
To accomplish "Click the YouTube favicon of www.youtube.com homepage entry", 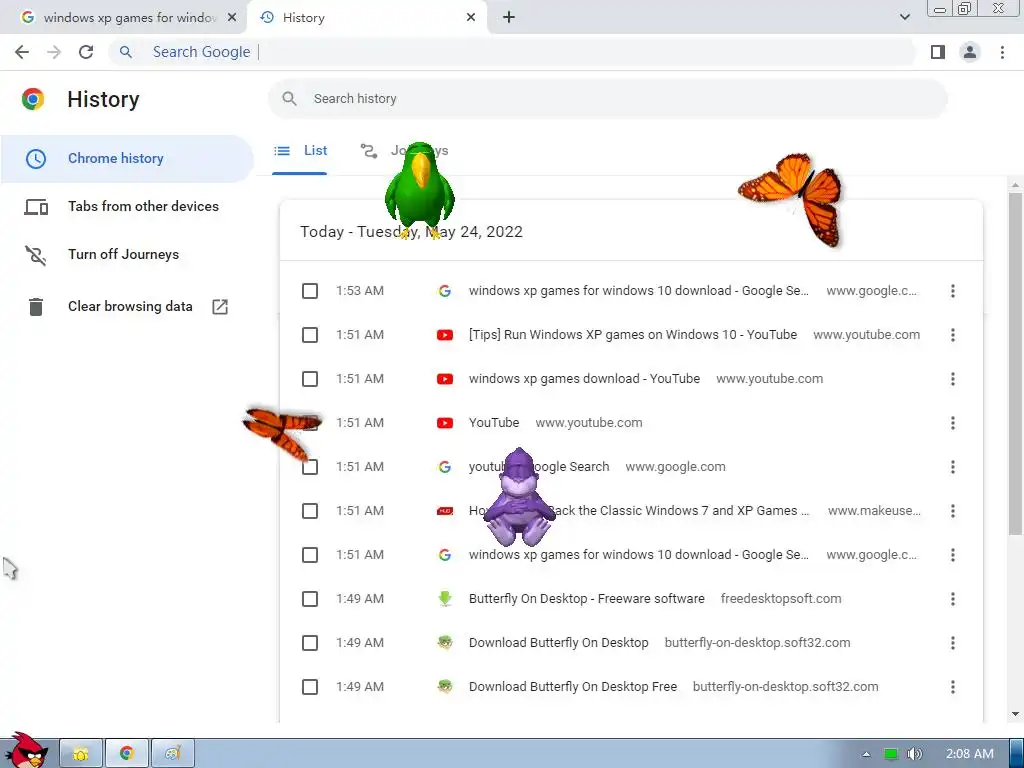I will pos(445,423).
